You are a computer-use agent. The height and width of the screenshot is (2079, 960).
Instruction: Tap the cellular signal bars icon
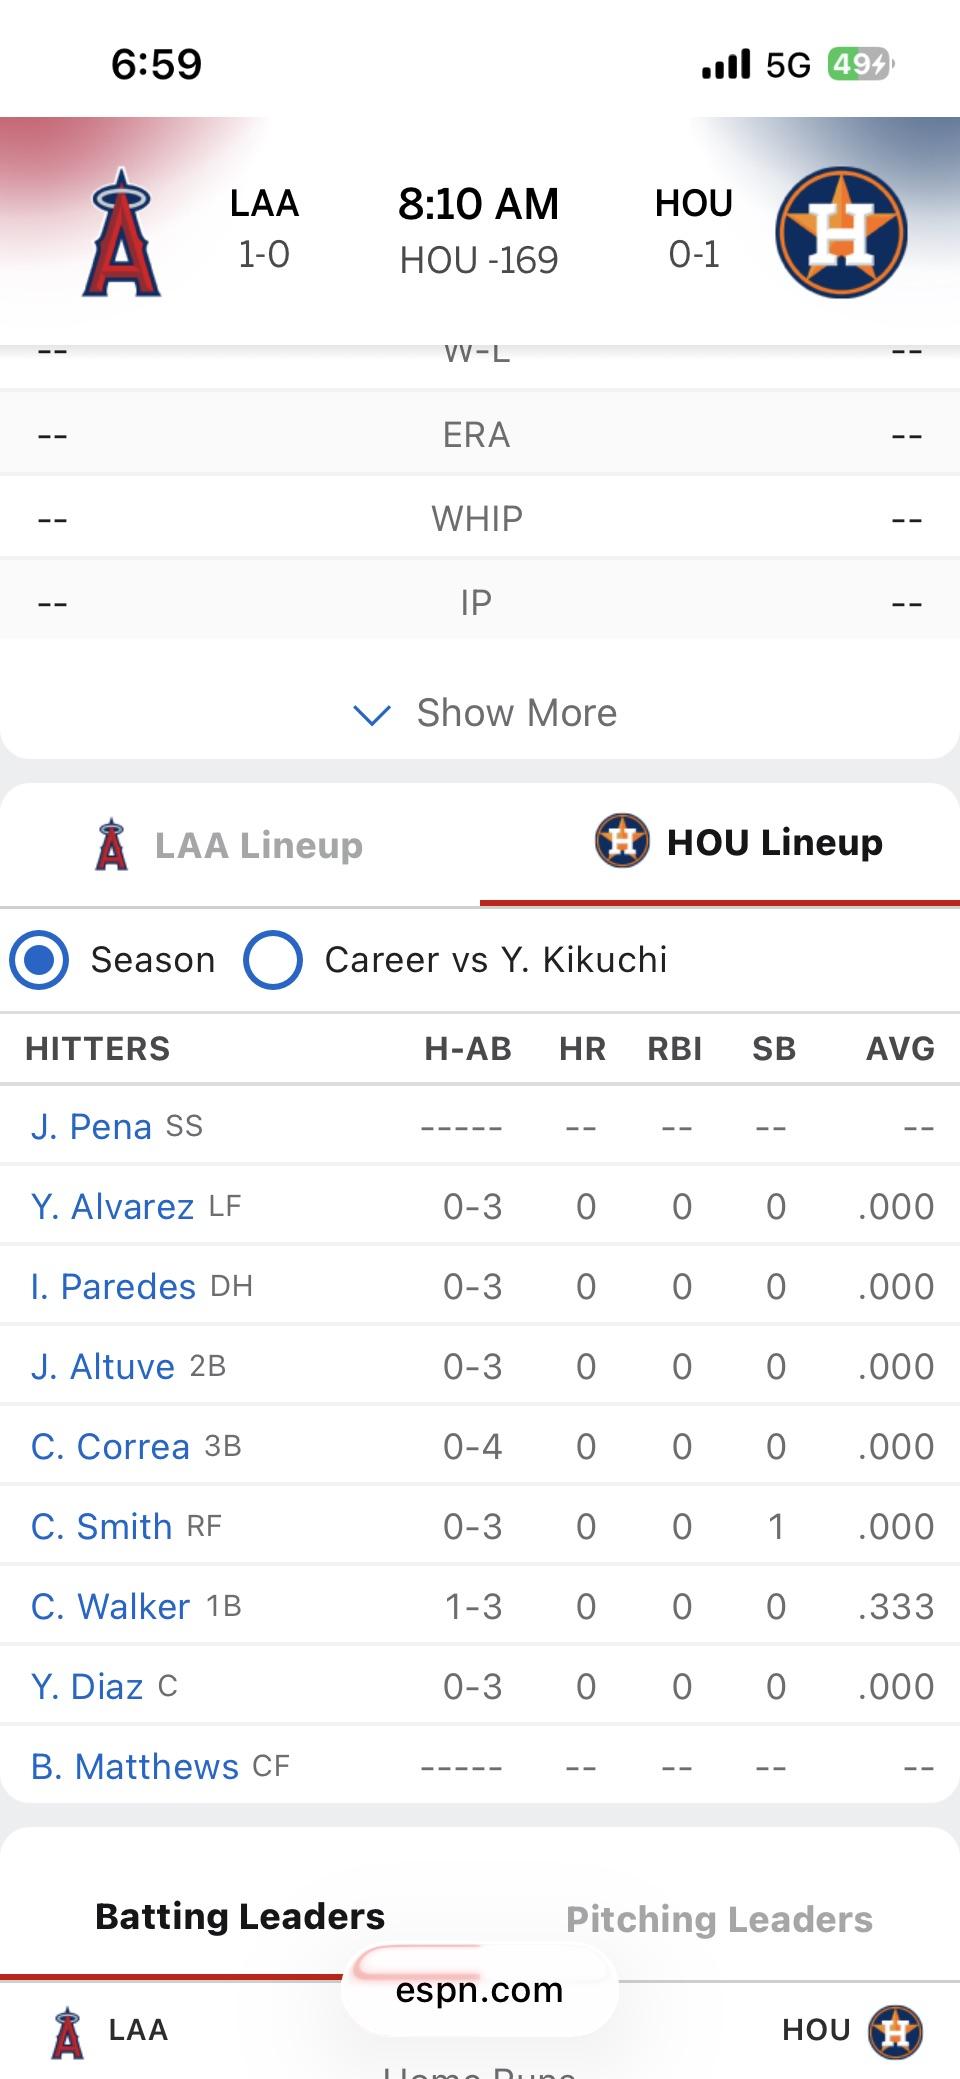[x=726, y=65]
